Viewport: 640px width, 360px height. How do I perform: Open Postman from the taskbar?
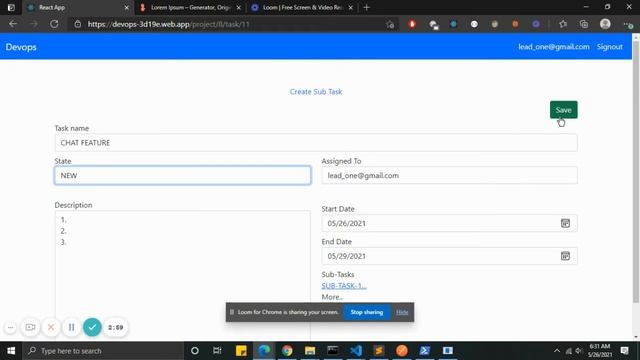402,351
